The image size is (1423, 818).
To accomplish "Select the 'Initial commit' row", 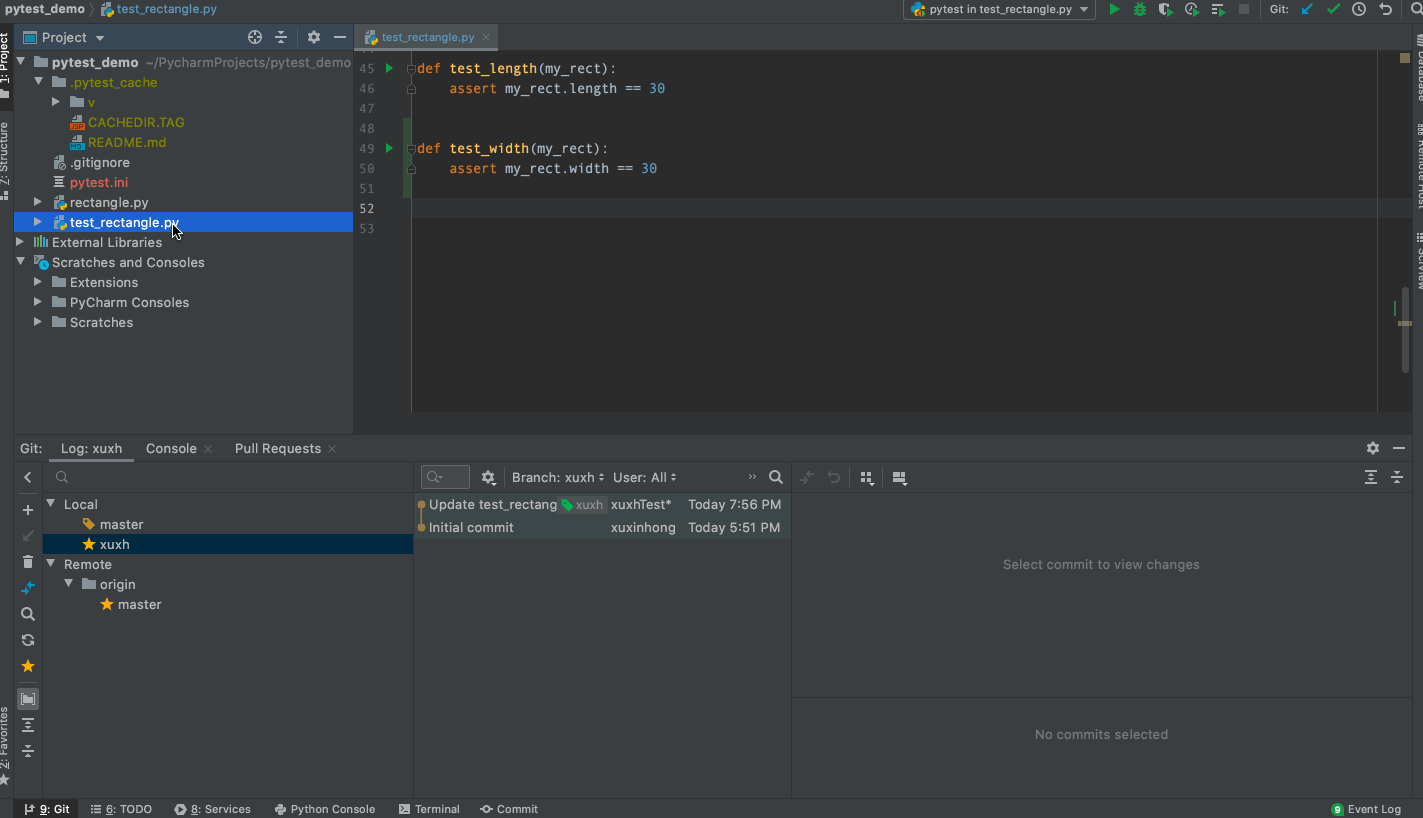I will 602,528.
